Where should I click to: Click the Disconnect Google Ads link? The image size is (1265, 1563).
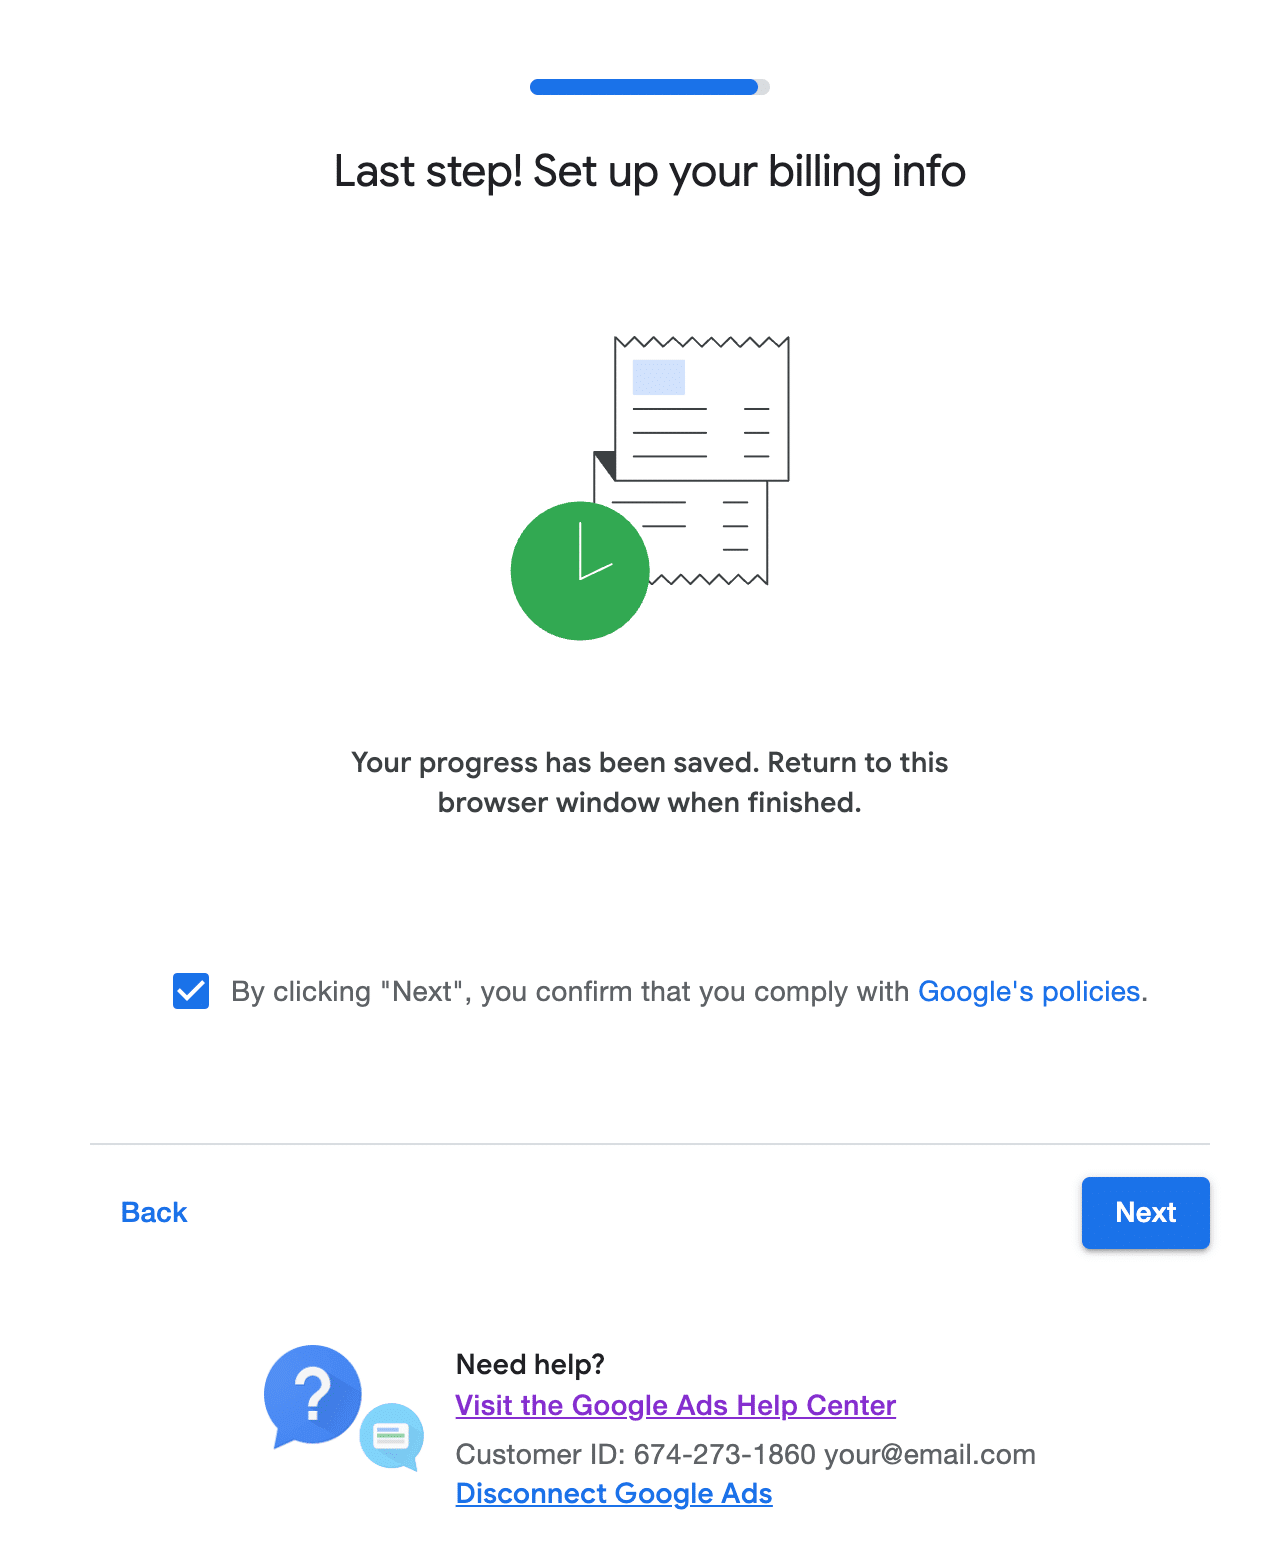point(614,1493)
